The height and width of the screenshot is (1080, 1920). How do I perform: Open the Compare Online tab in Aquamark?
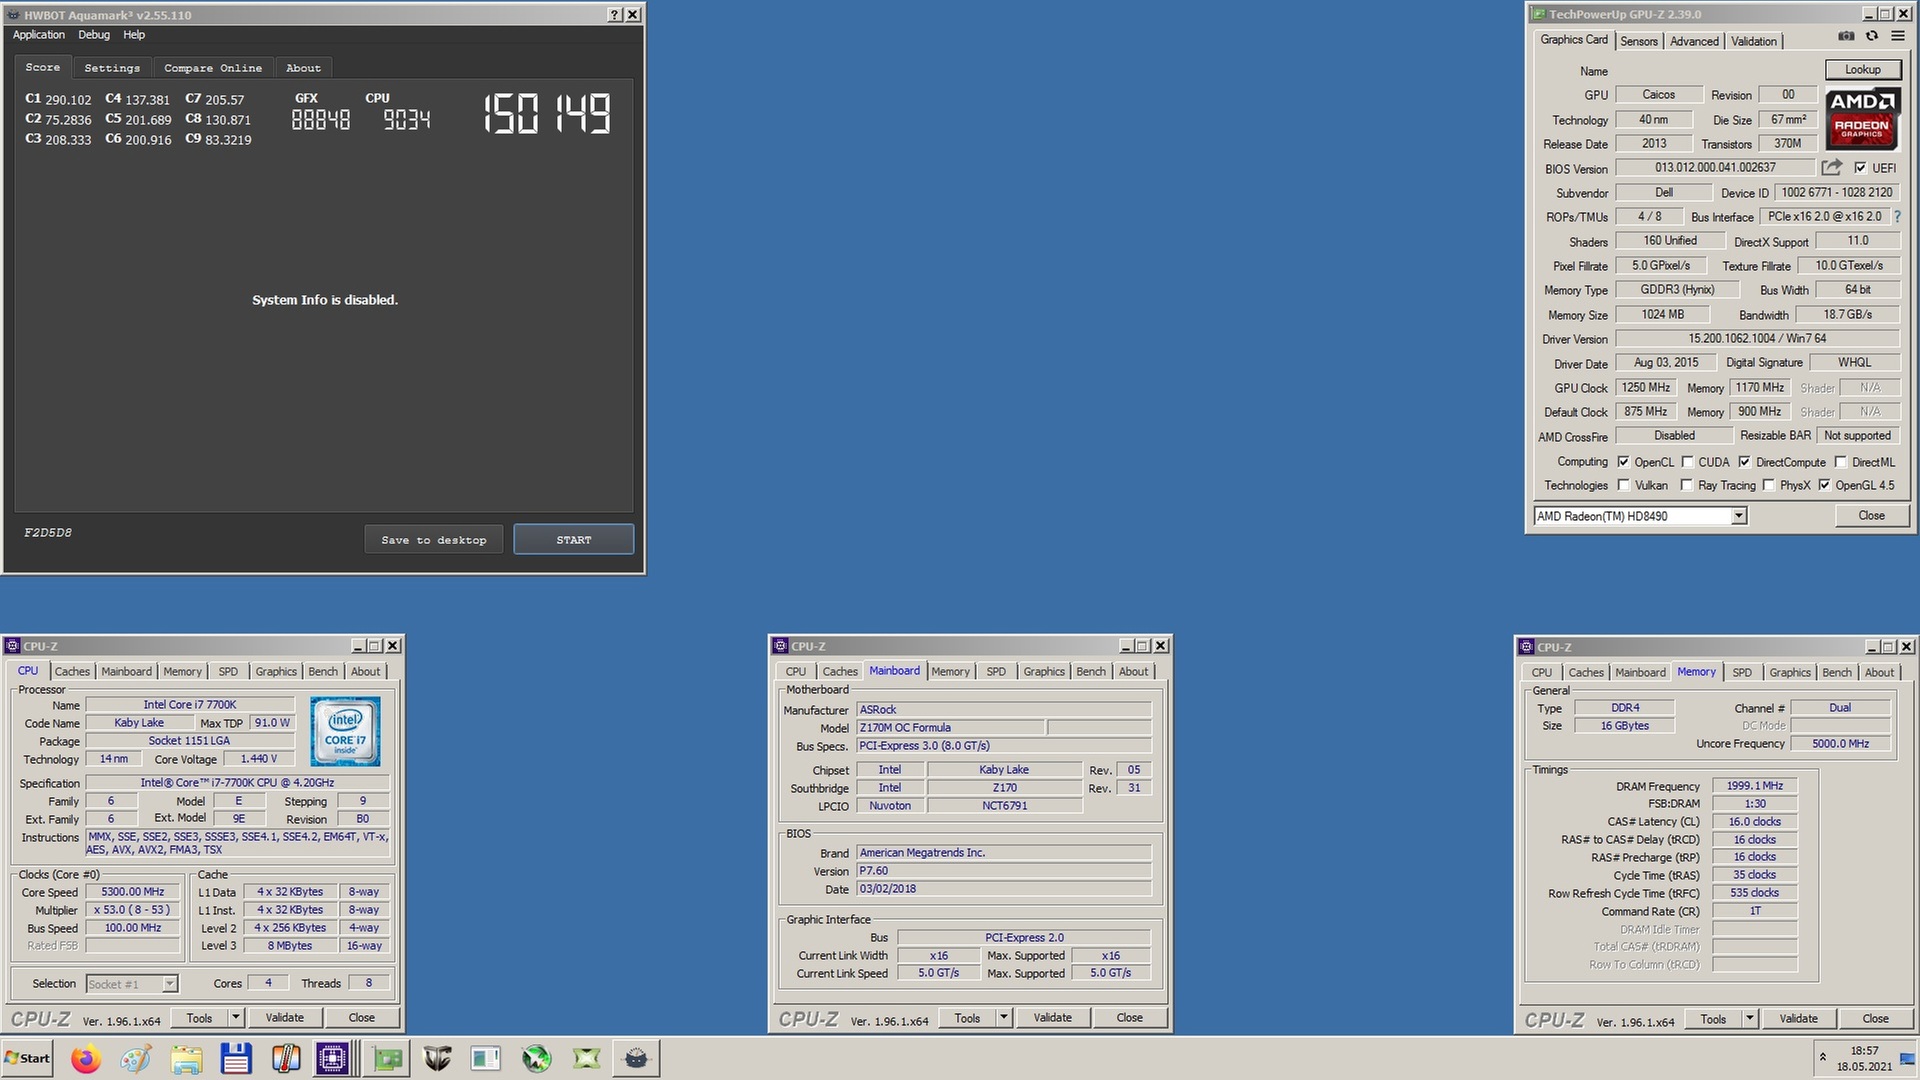tap(213, 68)
